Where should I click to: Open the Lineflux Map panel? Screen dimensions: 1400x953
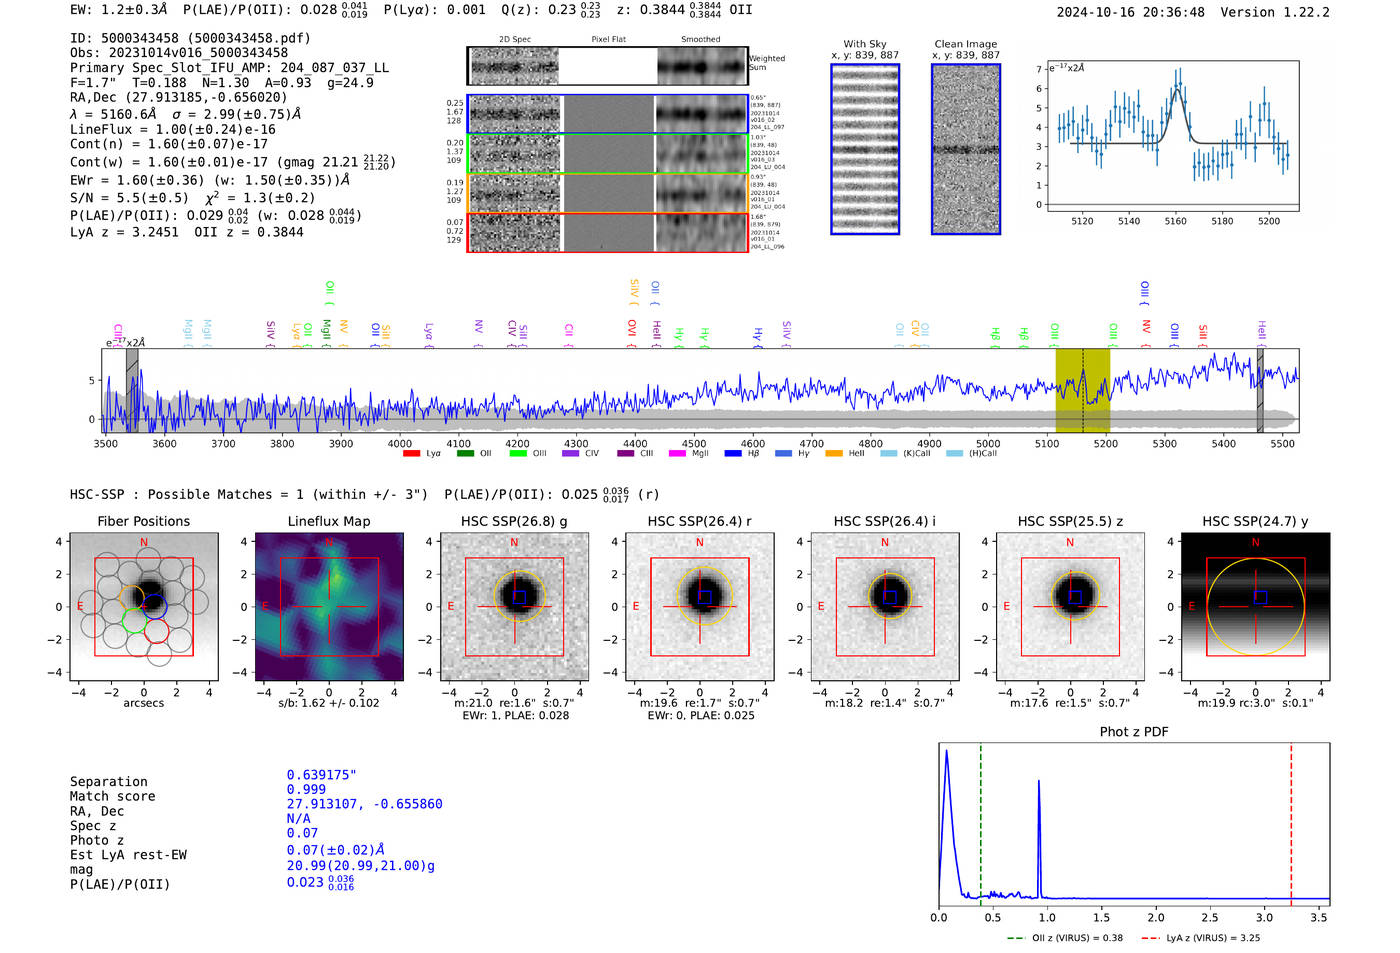click(x=329, y=606)
